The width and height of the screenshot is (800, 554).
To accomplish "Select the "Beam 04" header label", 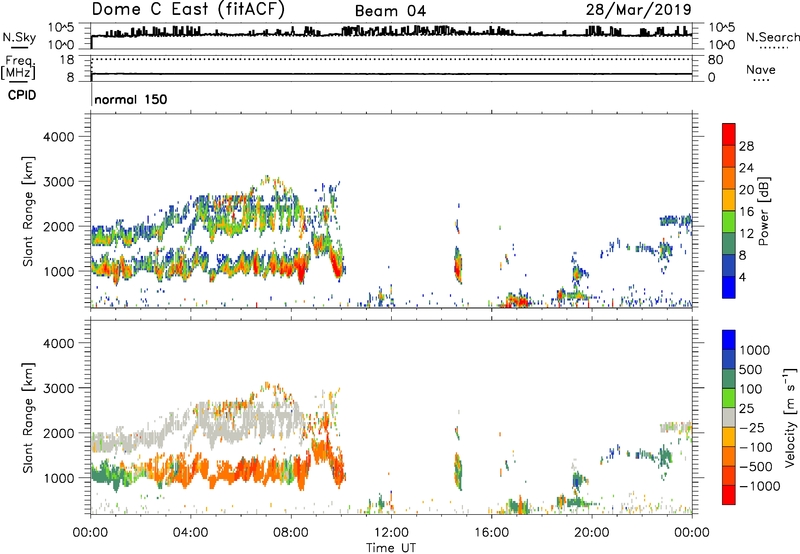I will tap(390, 11).
